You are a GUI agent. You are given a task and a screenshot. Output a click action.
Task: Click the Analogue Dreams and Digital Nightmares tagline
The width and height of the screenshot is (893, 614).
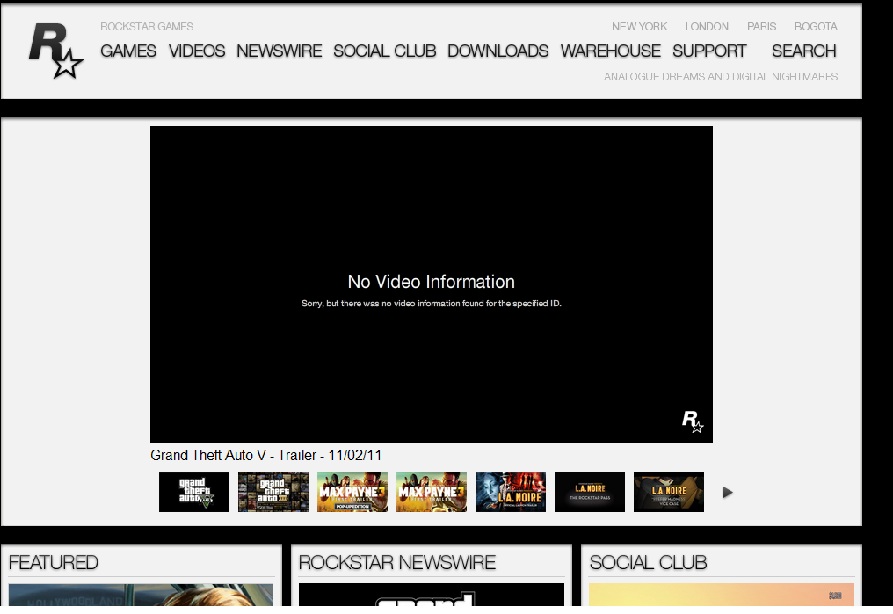pos(721,76)
